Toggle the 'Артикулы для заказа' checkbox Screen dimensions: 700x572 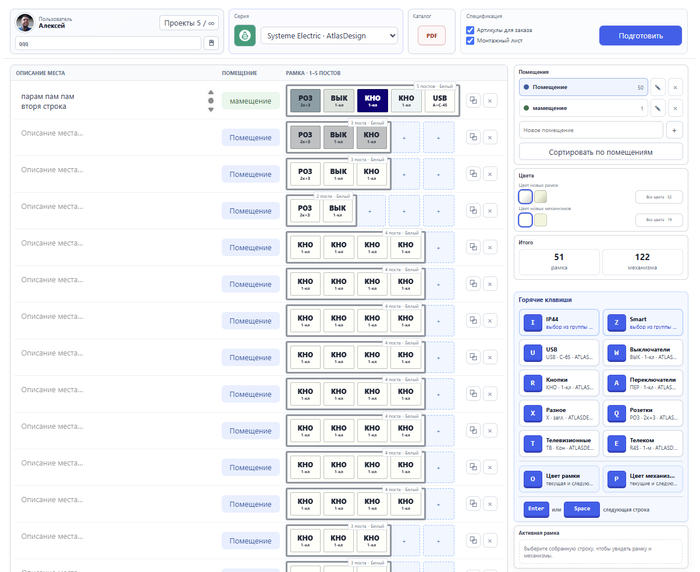pos(470,30)
